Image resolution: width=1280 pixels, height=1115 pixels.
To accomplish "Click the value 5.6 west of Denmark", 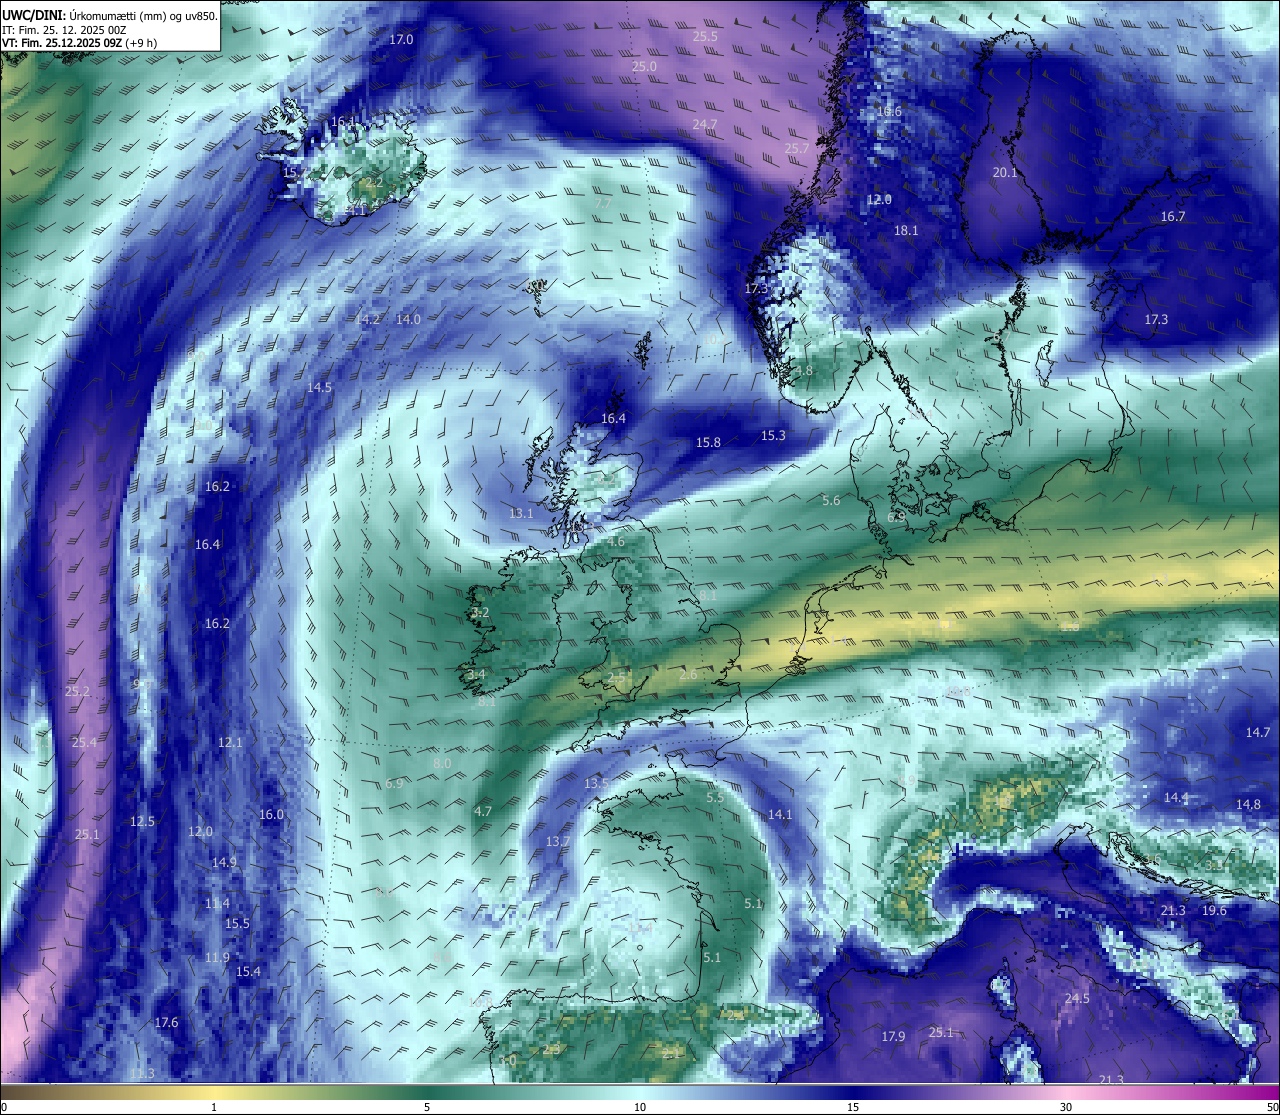I will (831, 500).
